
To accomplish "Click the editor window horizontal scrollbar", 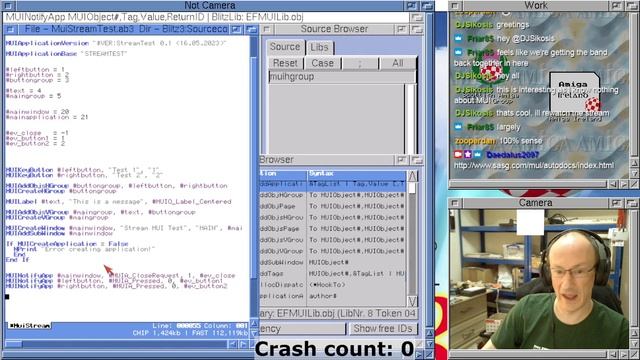I will [x=116, y=344].
